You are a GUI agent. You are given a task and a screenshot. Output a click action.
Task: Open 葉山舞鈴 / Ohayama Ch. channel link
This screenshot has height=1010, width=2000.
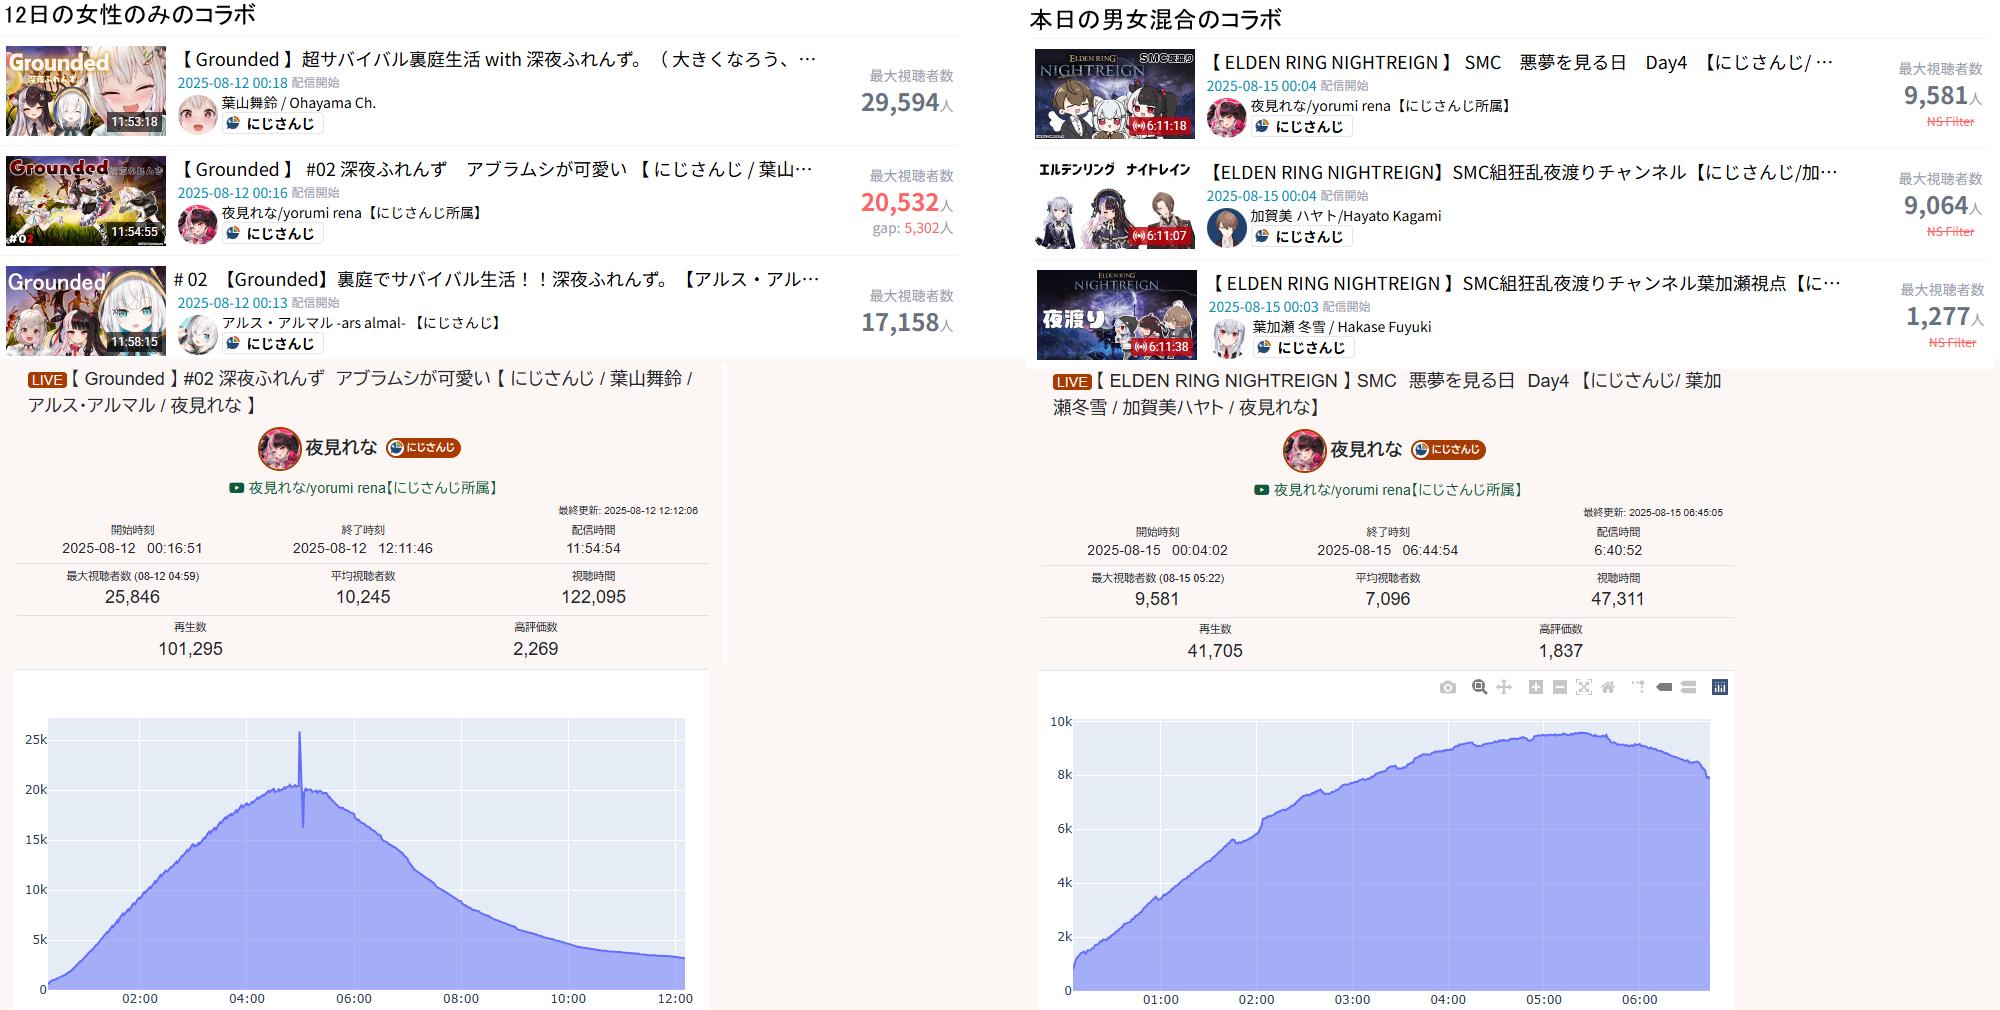298,103
